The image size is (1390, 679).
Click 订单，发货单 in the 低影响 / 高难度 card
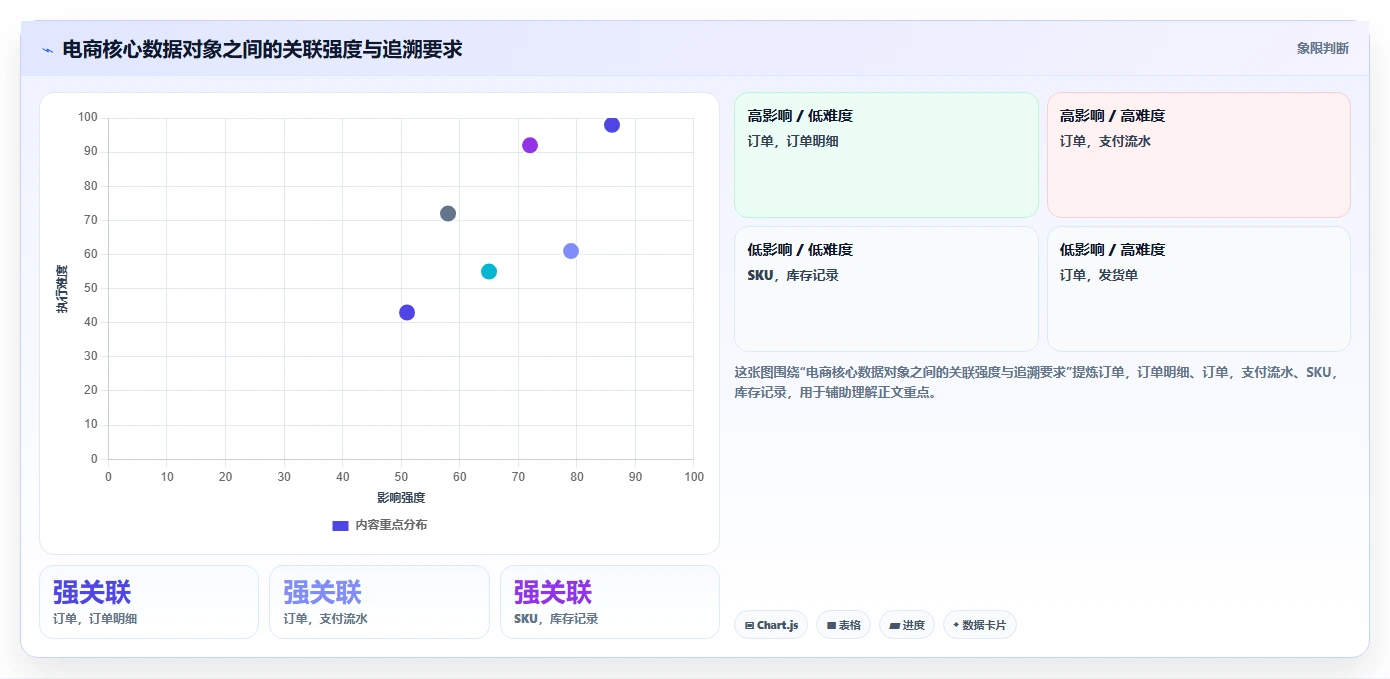tap(1099, 275)
